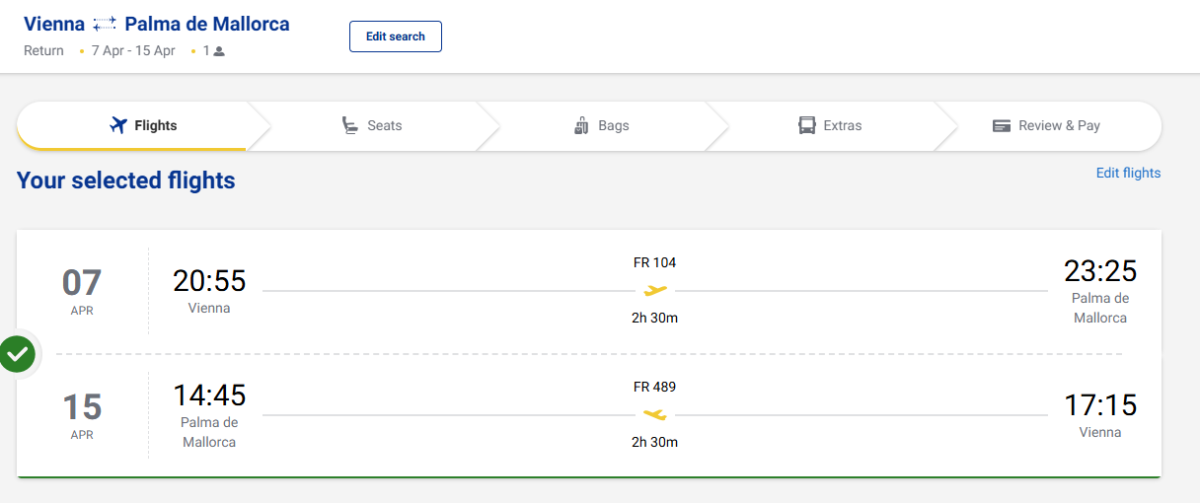
Task: Click the luggage icon in the Bags step
Action: [581, 126]
